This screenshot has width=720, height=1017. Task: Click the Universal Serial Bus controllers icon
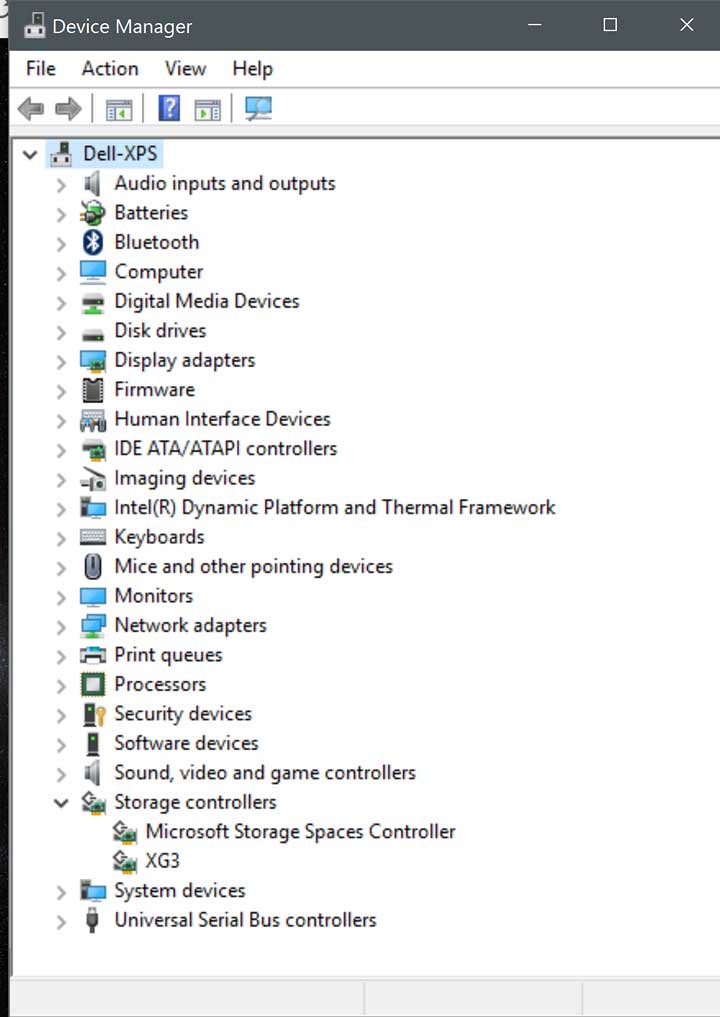[x=92, y=920]
